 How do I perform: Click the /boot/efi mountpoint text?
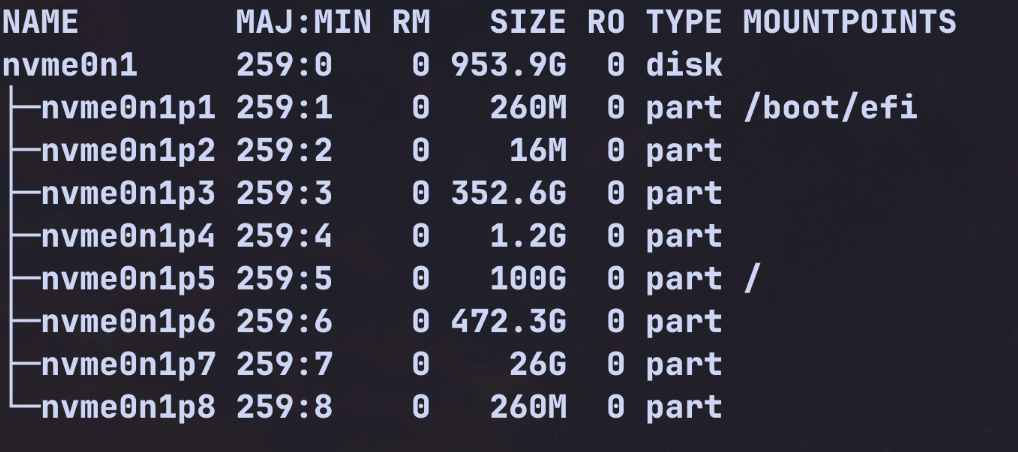click(829, 108)
